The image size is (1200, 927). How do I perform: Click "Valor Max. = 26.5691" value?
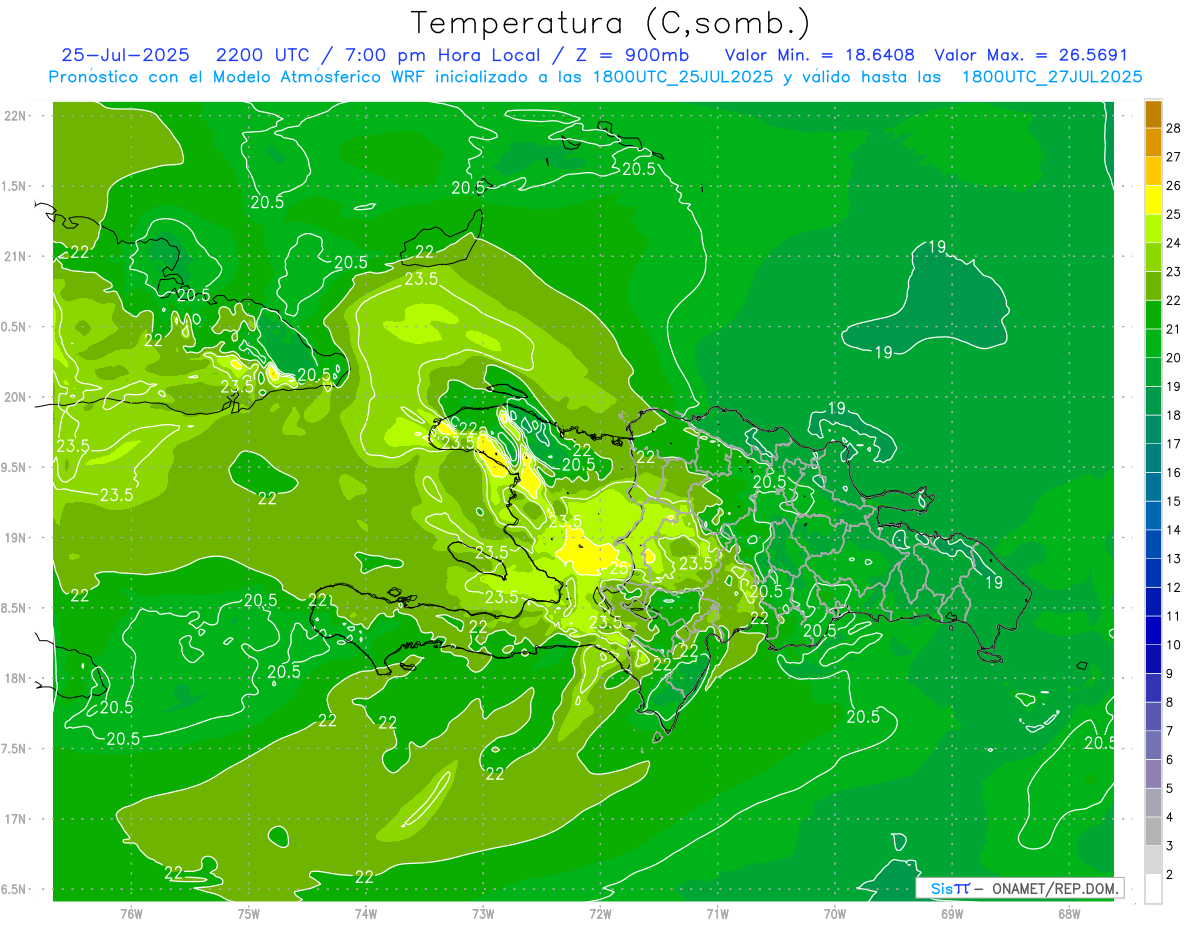1031,55
